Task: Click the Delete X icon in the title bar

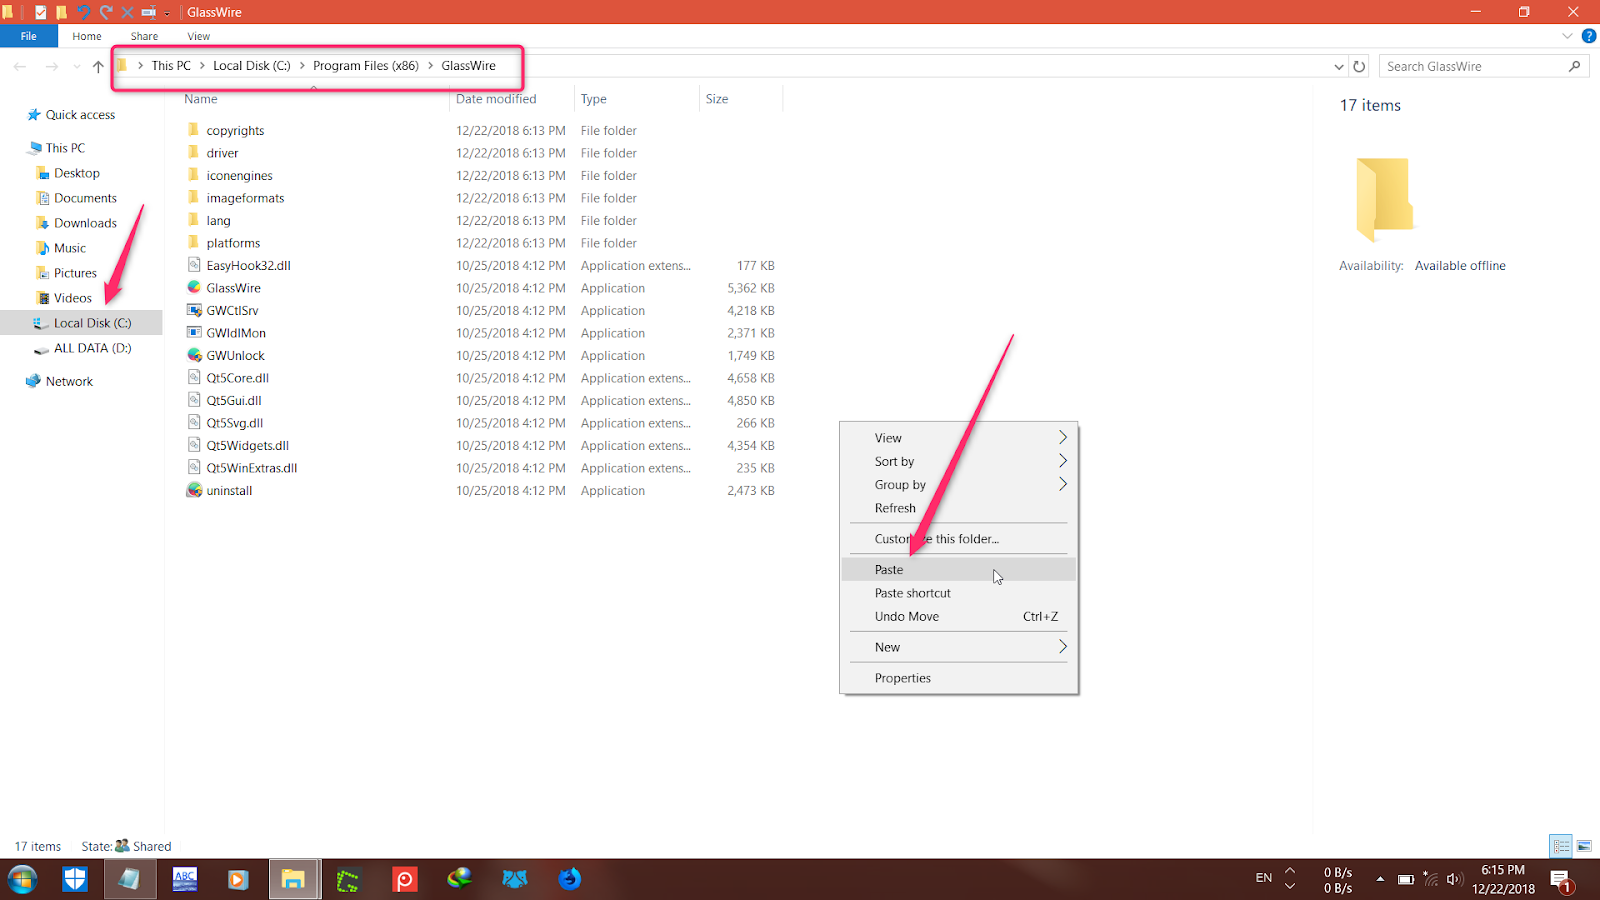Action: tap(127, 12)
